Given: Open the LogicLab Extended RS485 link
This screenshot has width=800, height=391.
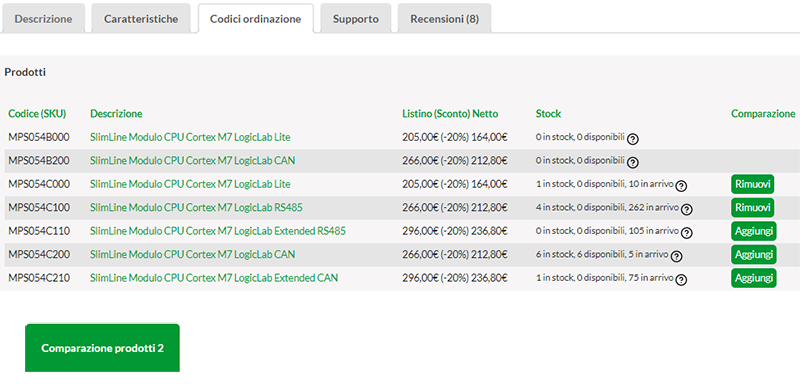Looking at the screenshot, I should [218, 231].
